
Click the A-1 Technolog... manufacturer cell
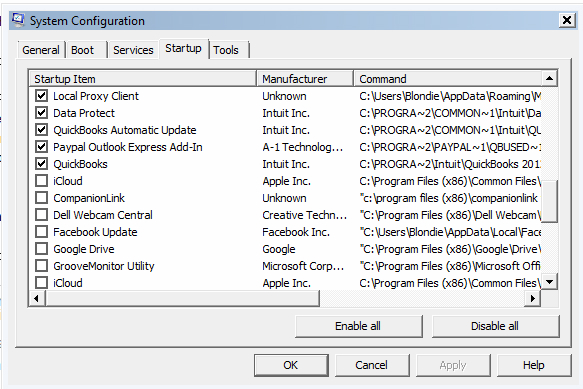[x=303, y=147]
